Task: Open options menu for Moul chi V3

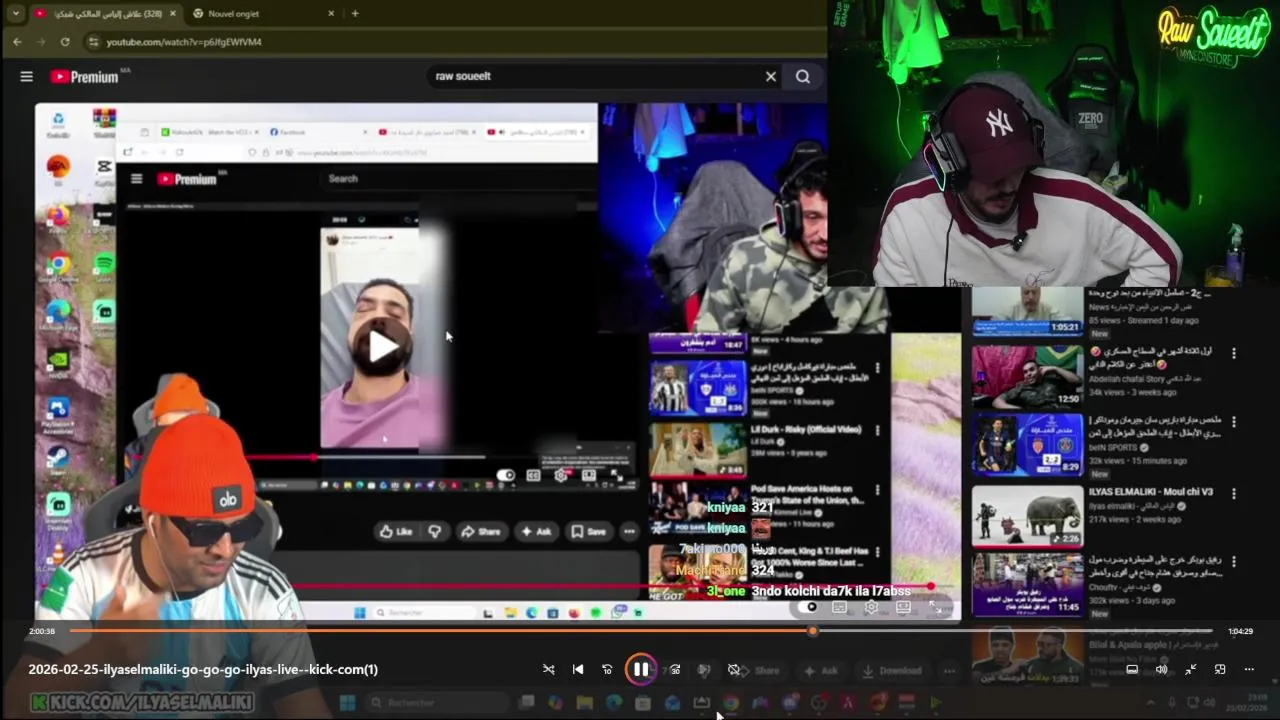Action: click(1234, 493)
